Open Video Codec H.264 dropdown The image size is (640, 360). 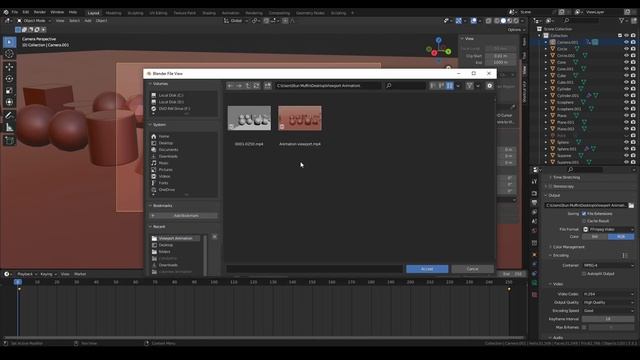click(x=608, y=294)
